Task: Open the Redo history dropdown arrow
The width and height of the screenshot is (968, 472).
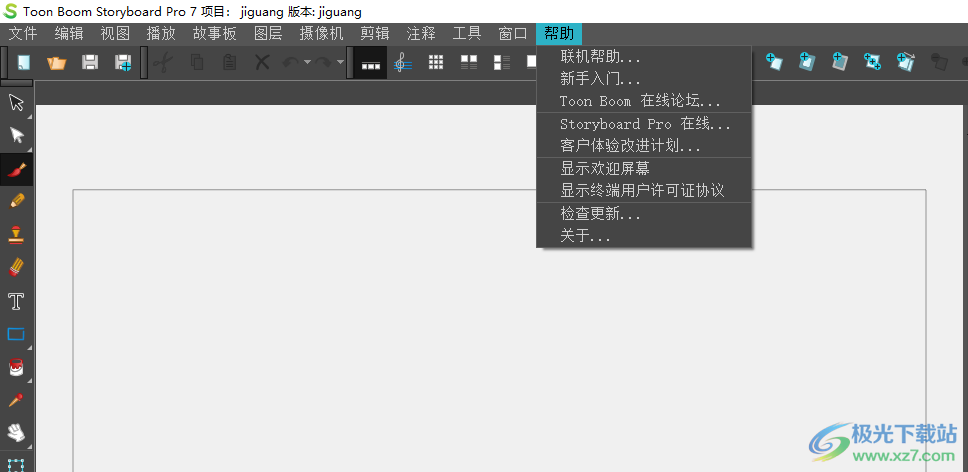Action: tap(340, 62)
